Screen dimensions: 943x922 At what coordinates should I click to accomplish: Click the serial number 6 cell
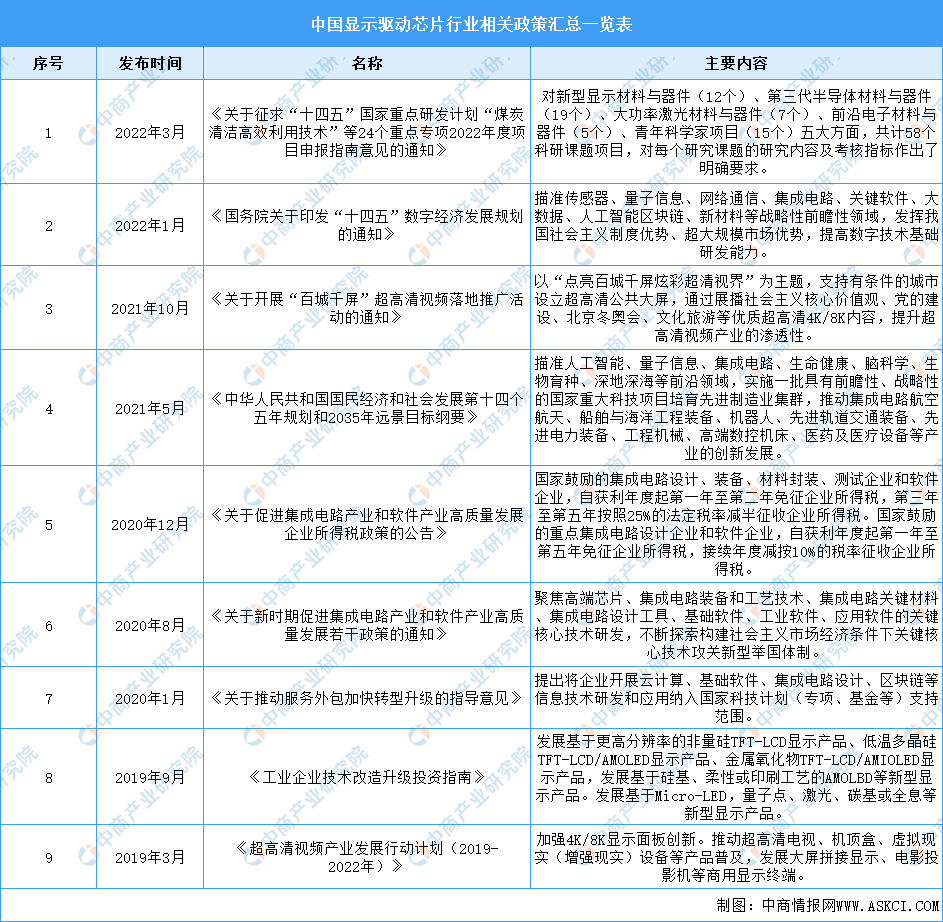coord(48,625)
